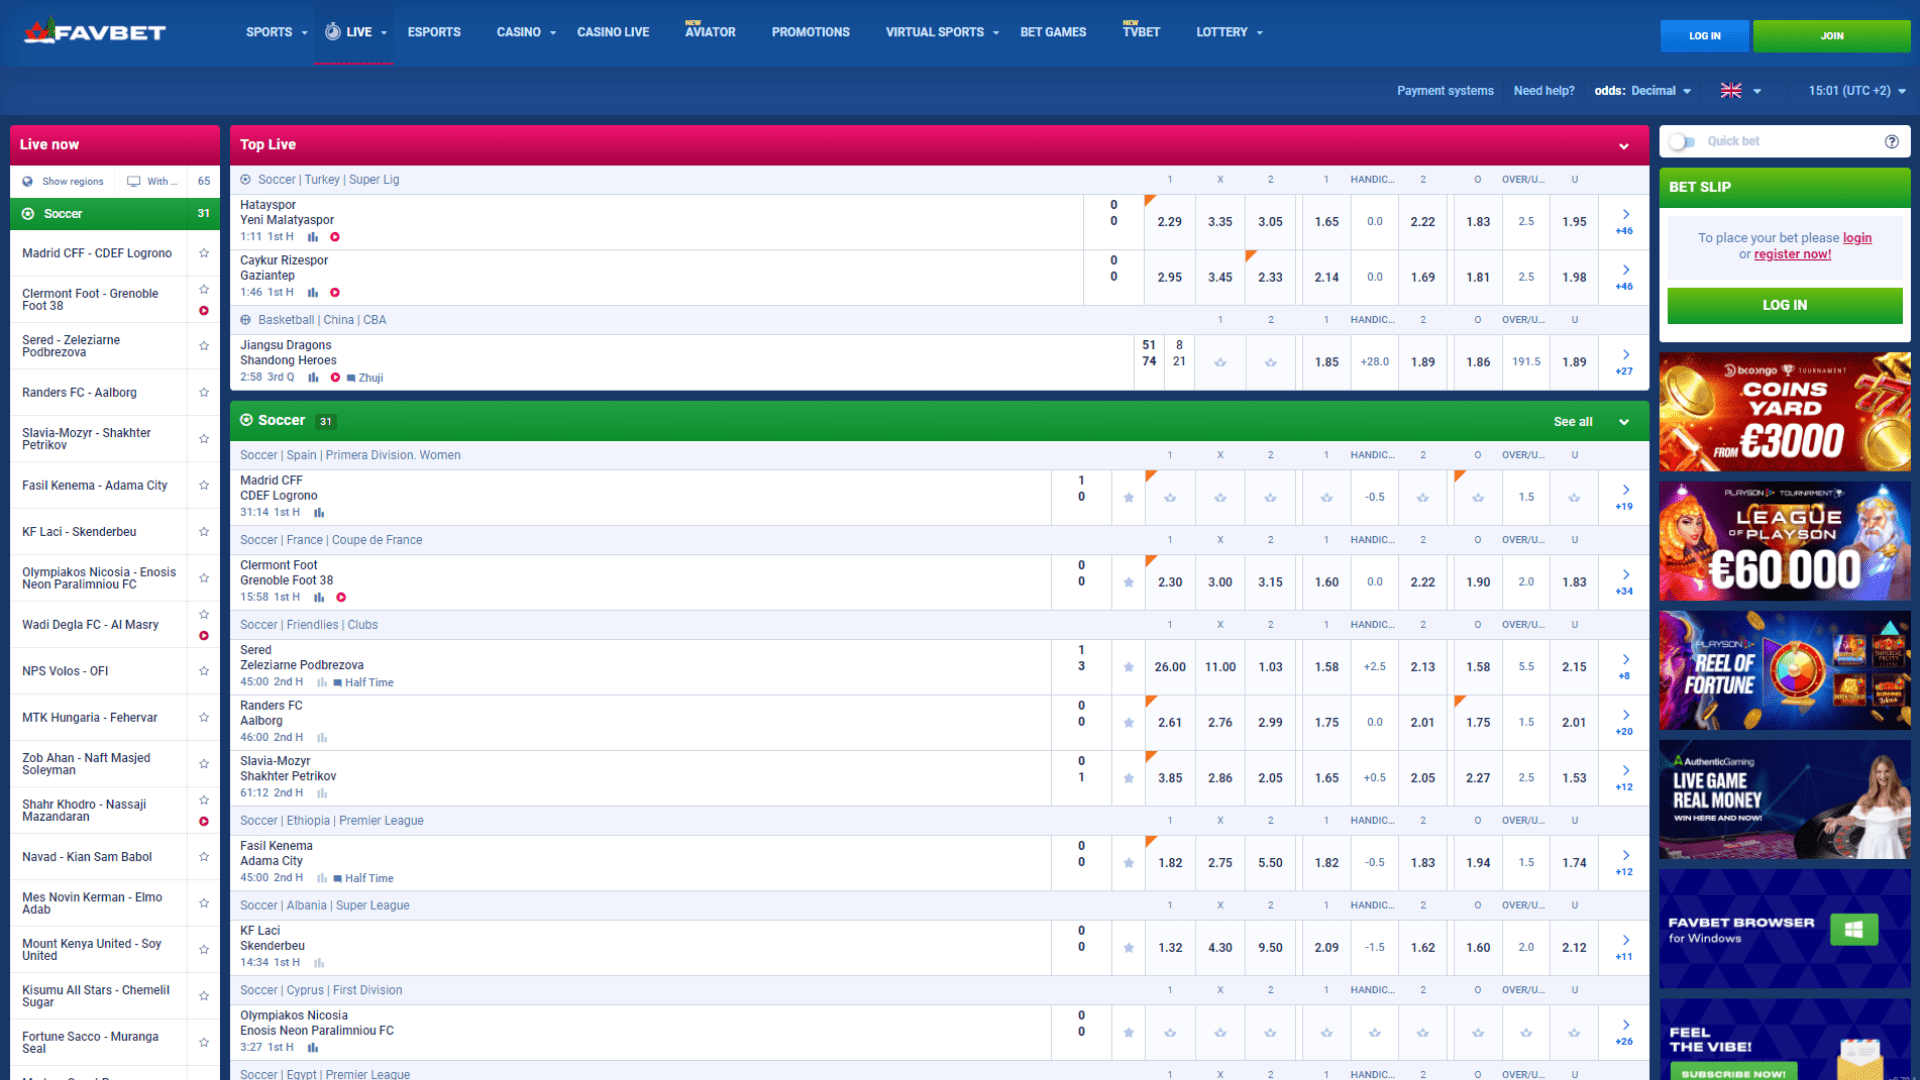This screenshot has width=1920, height=1080.
Task: Click live stream icon for Hatayspor match
Action: [335, 237]
